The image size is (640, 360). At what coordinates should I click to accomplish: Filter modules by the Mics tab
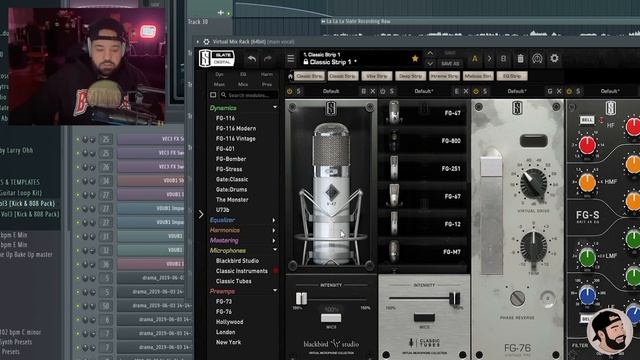(243, 84)
